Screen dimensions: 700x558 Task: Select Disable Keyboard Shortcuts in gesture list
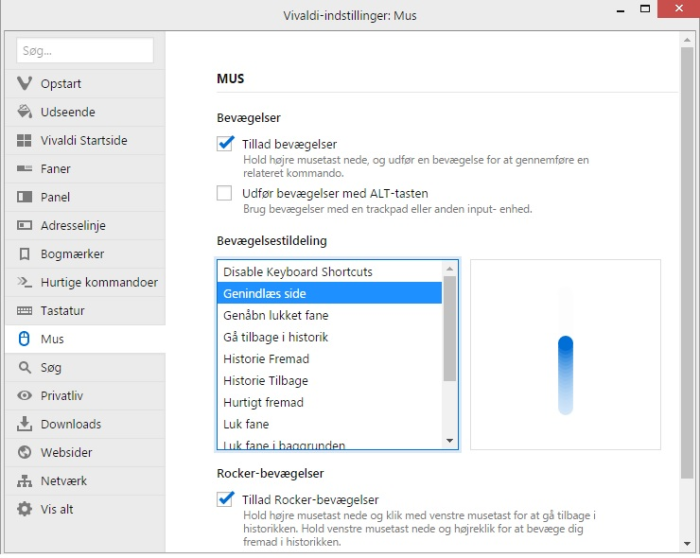[x=329, y=271]
